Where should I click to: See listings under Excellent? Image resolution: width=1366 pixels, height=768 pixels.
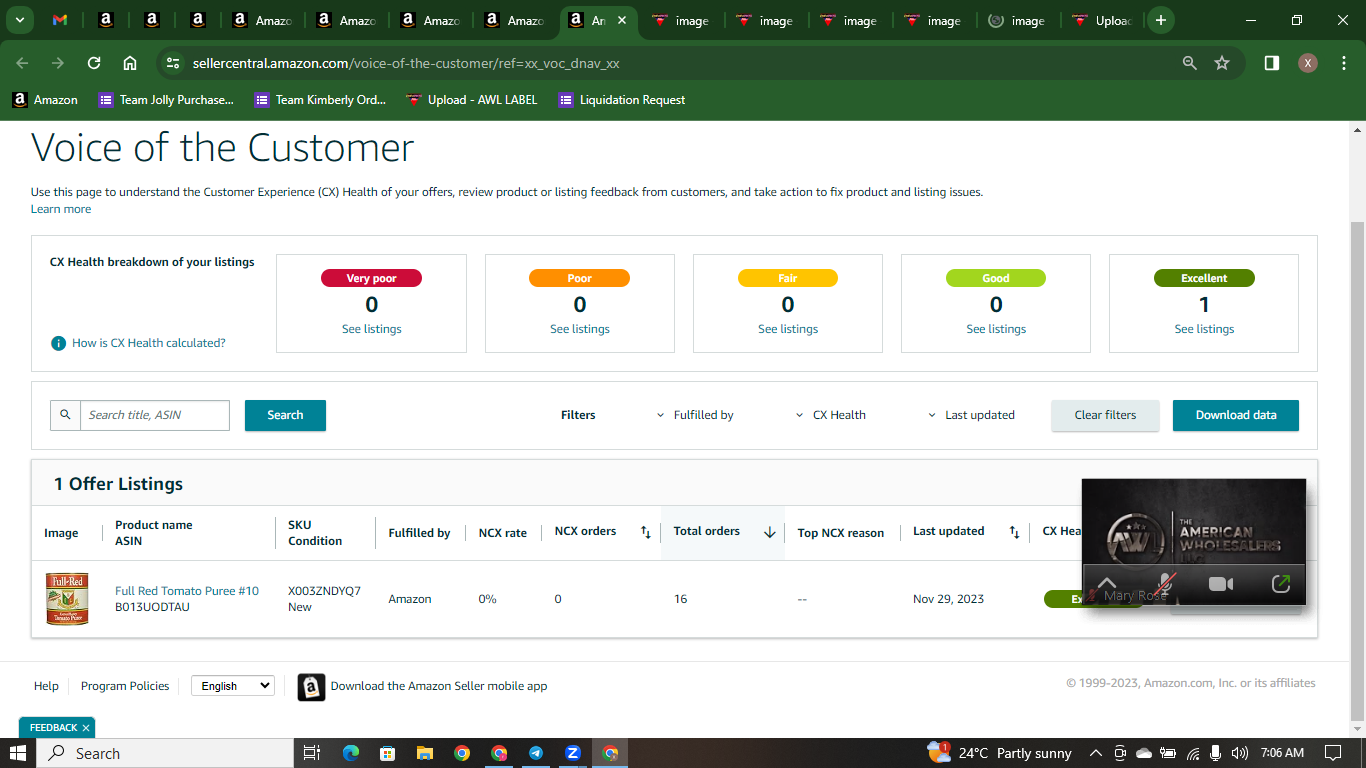(1204, 329)
